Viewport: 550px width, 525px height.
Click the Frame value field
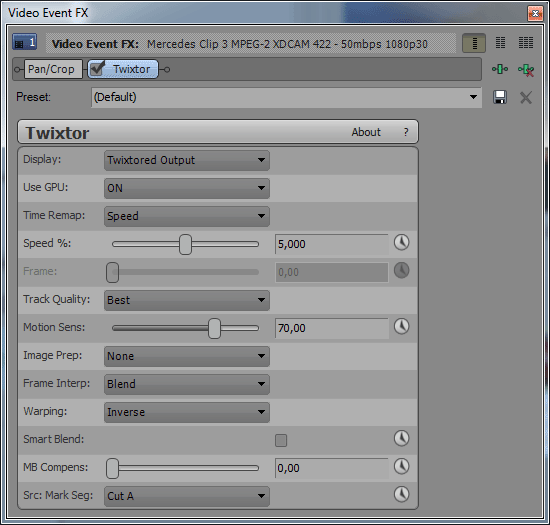[331, 272]
